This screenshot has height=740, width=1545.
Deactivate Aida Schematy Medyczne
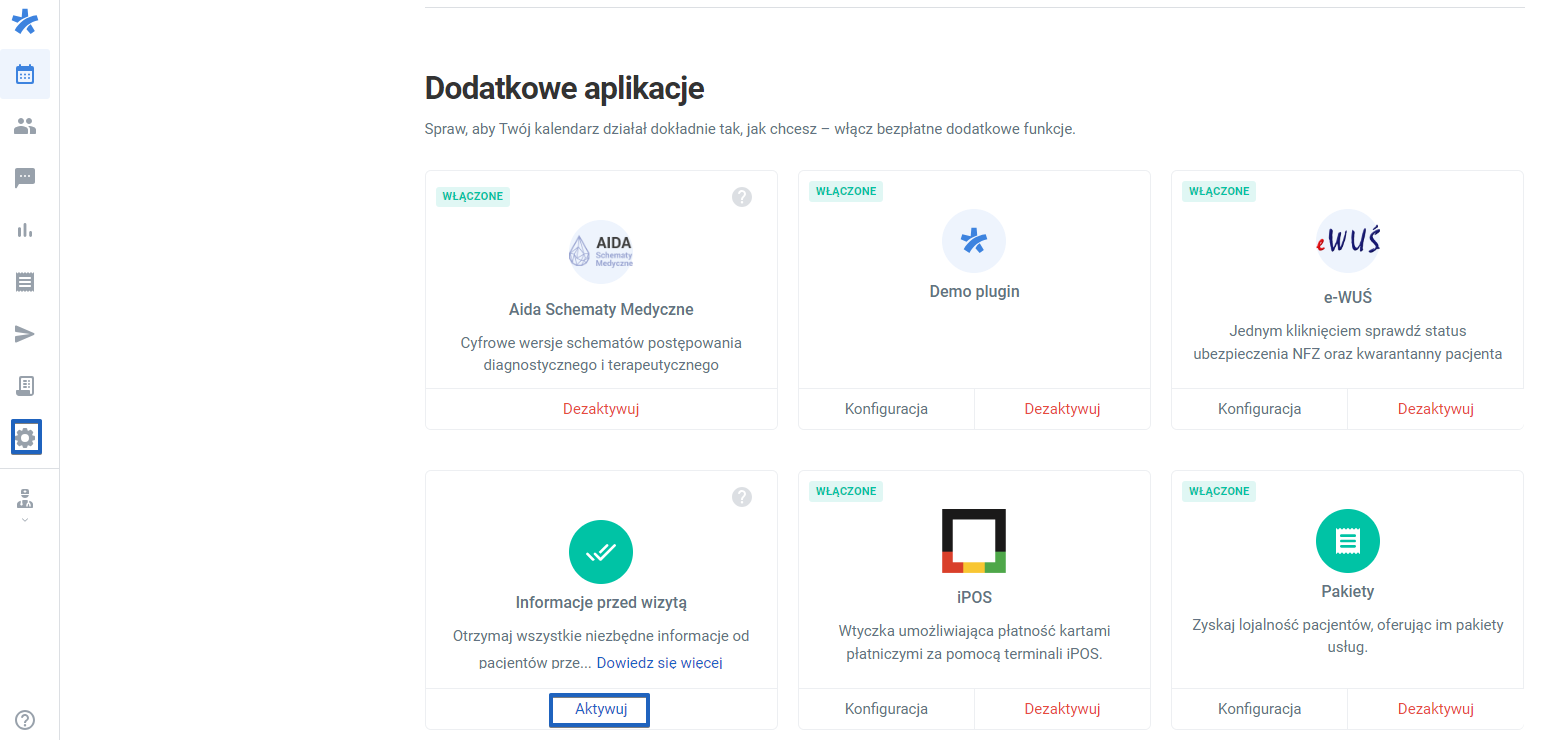[x=600, y=409]
